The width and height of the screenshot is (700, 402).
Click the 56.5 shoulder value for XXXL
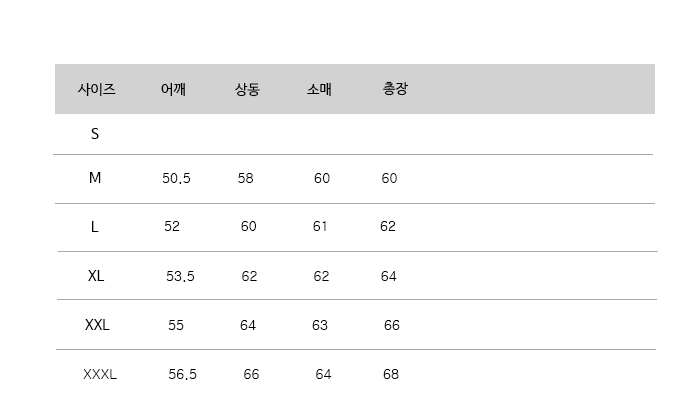click(183, 374)
